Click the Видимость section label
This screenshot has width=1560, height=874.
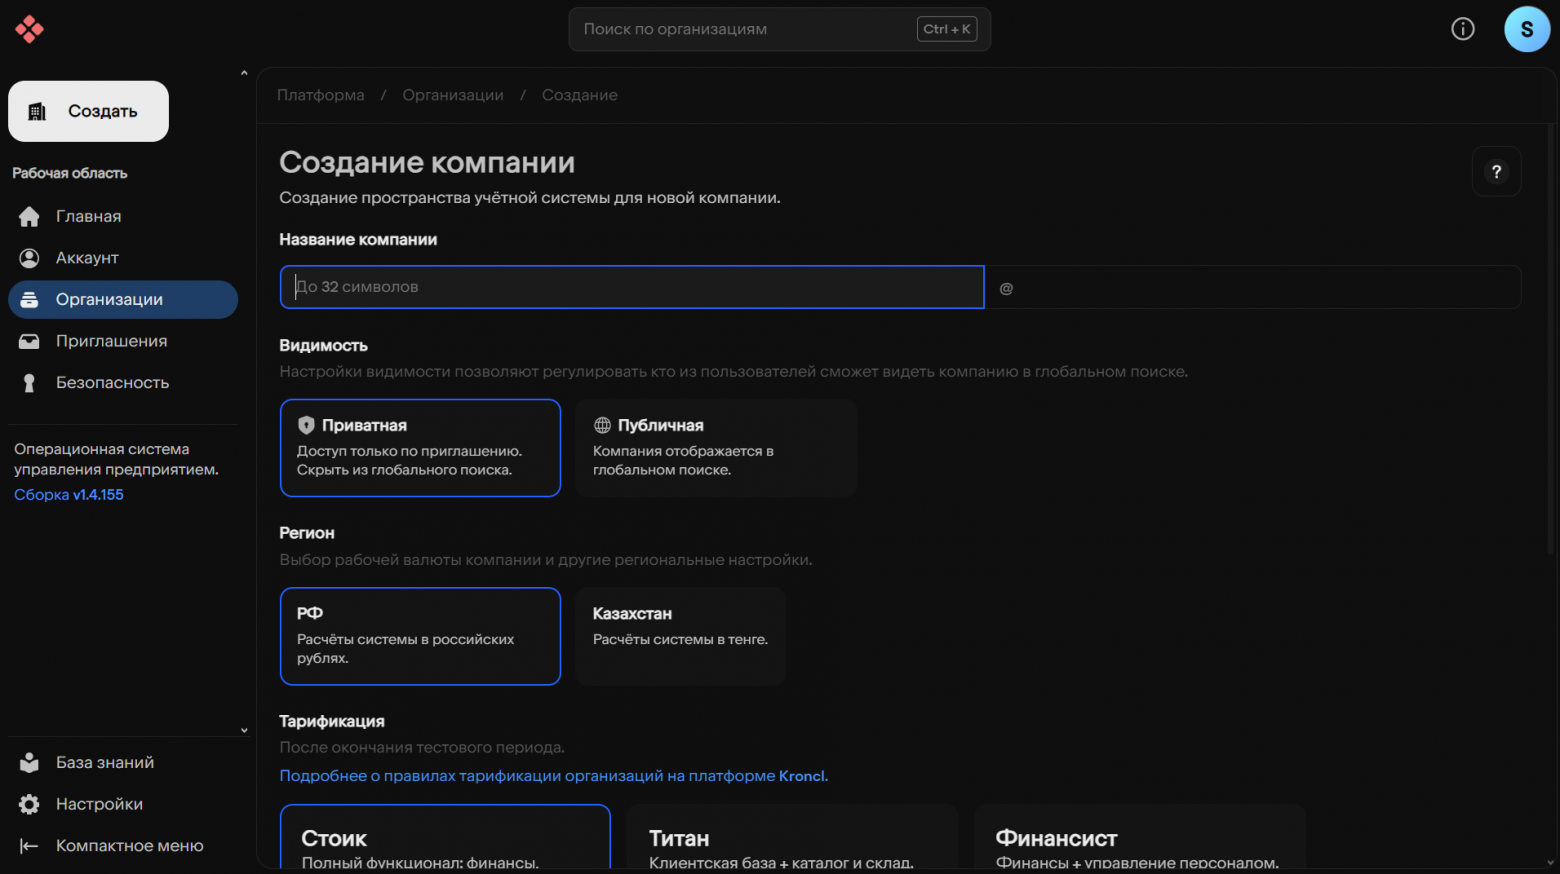(323, 345)
